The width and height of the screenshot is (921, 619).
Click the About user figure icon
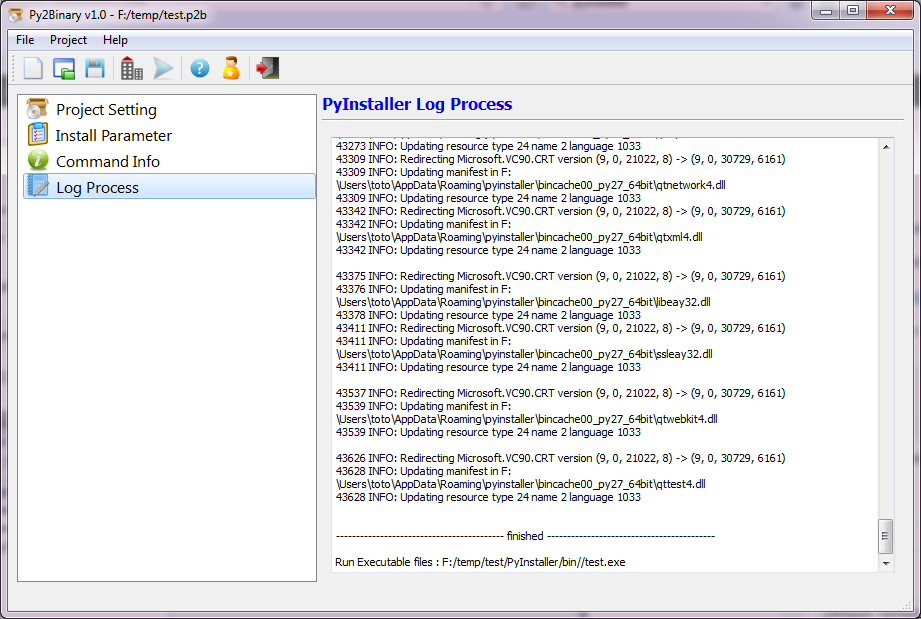231,68
